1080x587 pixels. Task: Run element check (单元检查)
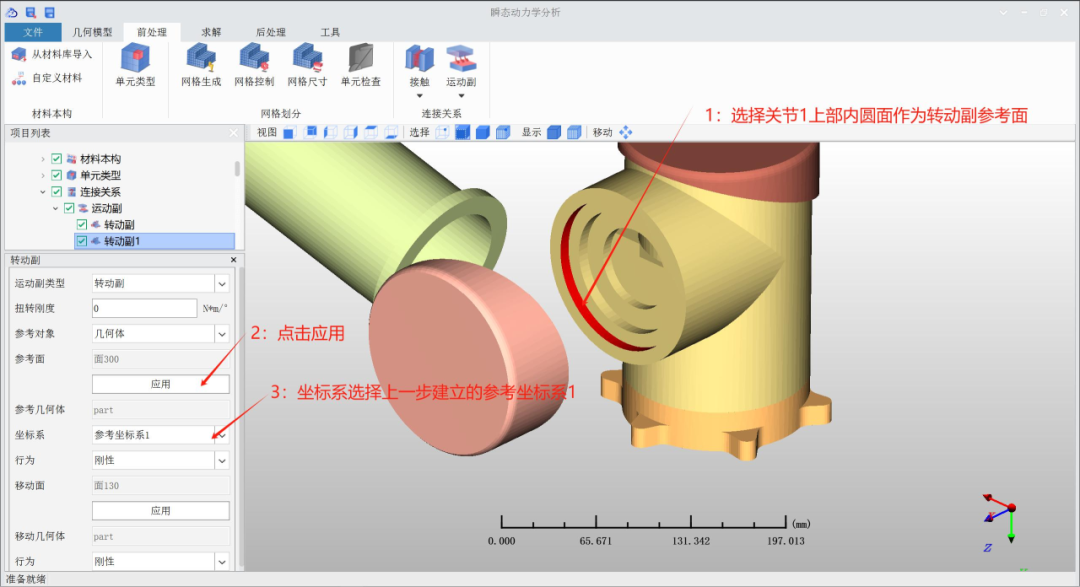[x=361, y=65]
